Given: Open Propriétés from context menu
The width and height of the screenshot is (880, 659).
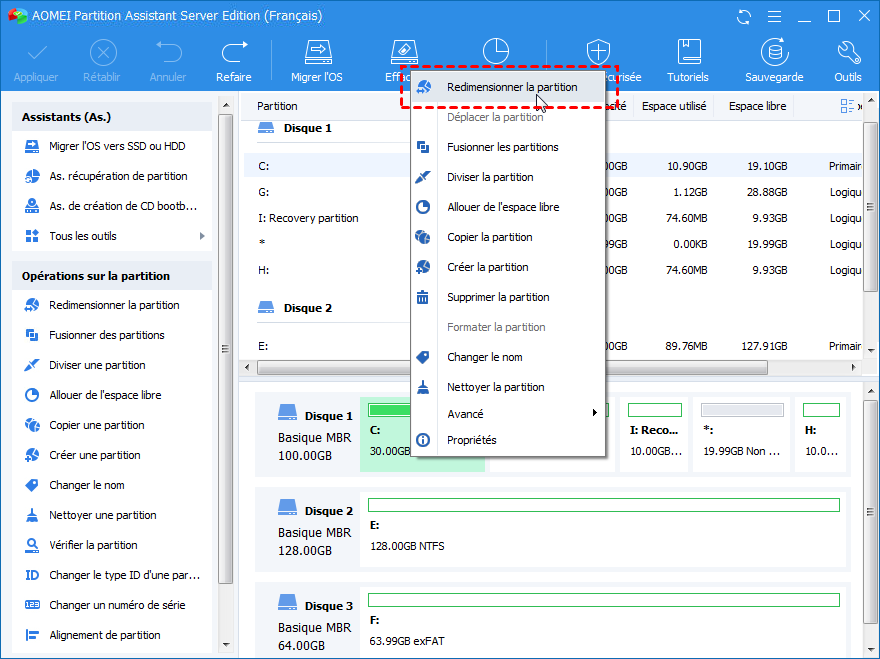Looking at the screenshot, I should [508, 440].
